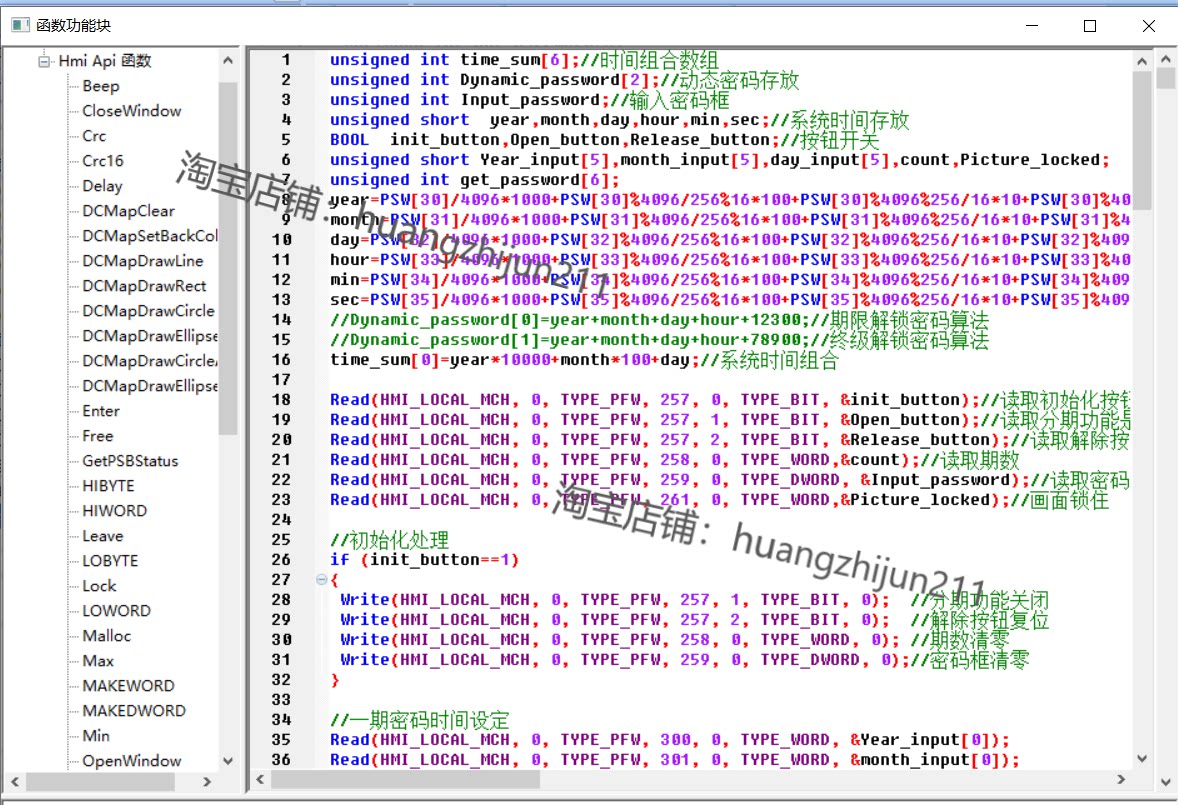
Task: Click the time_sum[0] assignment on line 16
Action: (x=584, y=360)
